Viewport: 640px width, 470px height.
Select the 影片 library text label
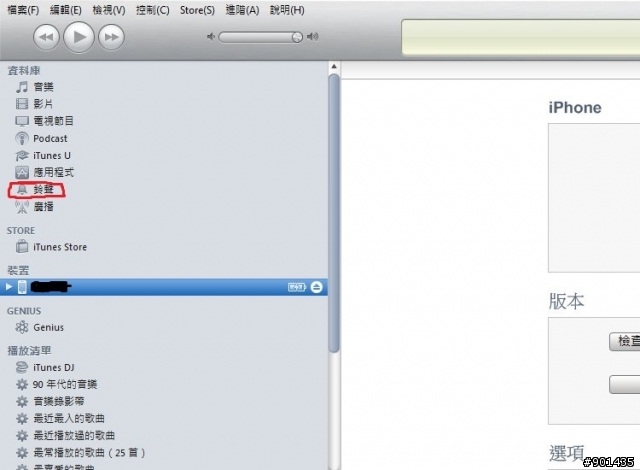pos(43,104)
